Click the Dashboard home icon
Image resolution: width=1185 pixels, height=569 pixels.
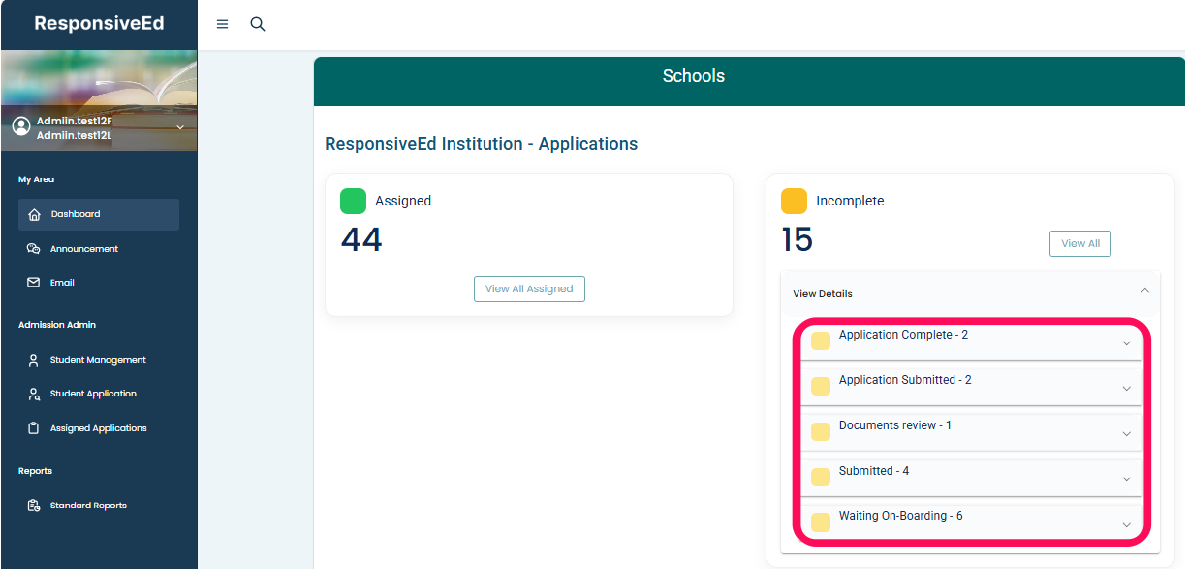pos(34,214)
